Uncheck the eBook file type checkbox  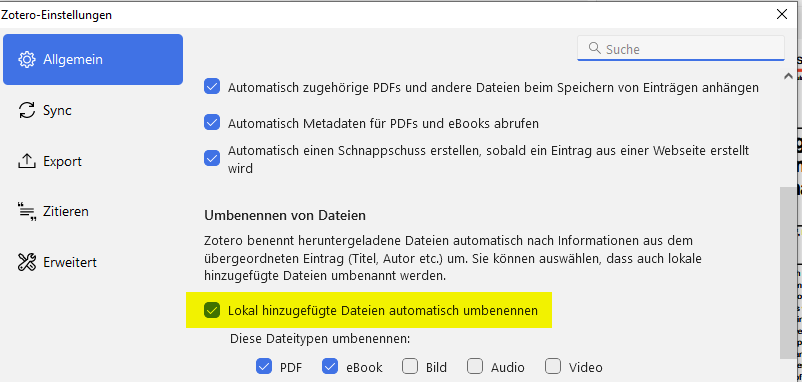click(x=330, y=366)
